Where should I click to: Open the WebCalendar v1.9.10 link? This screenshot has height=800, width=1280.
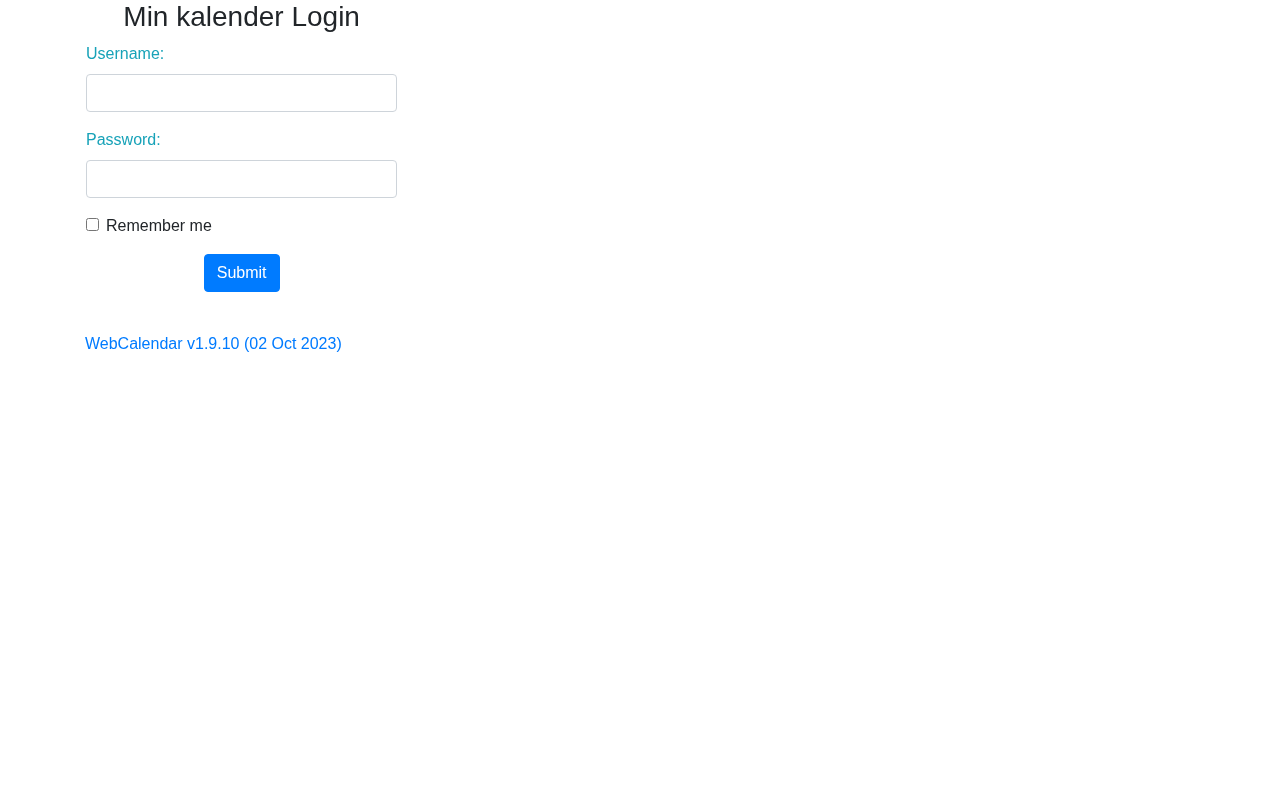click(213, 344)
